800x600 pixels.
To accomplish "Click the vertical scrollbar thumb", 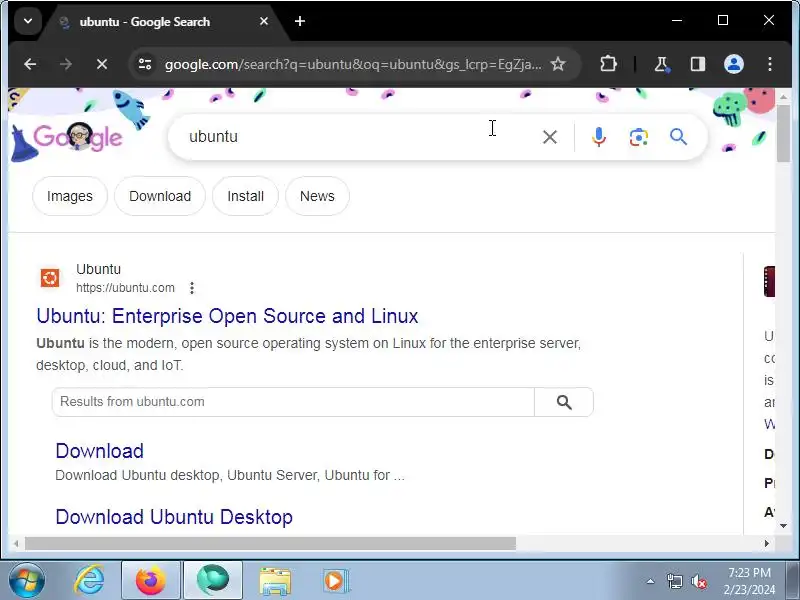I will tap(783, 134).
